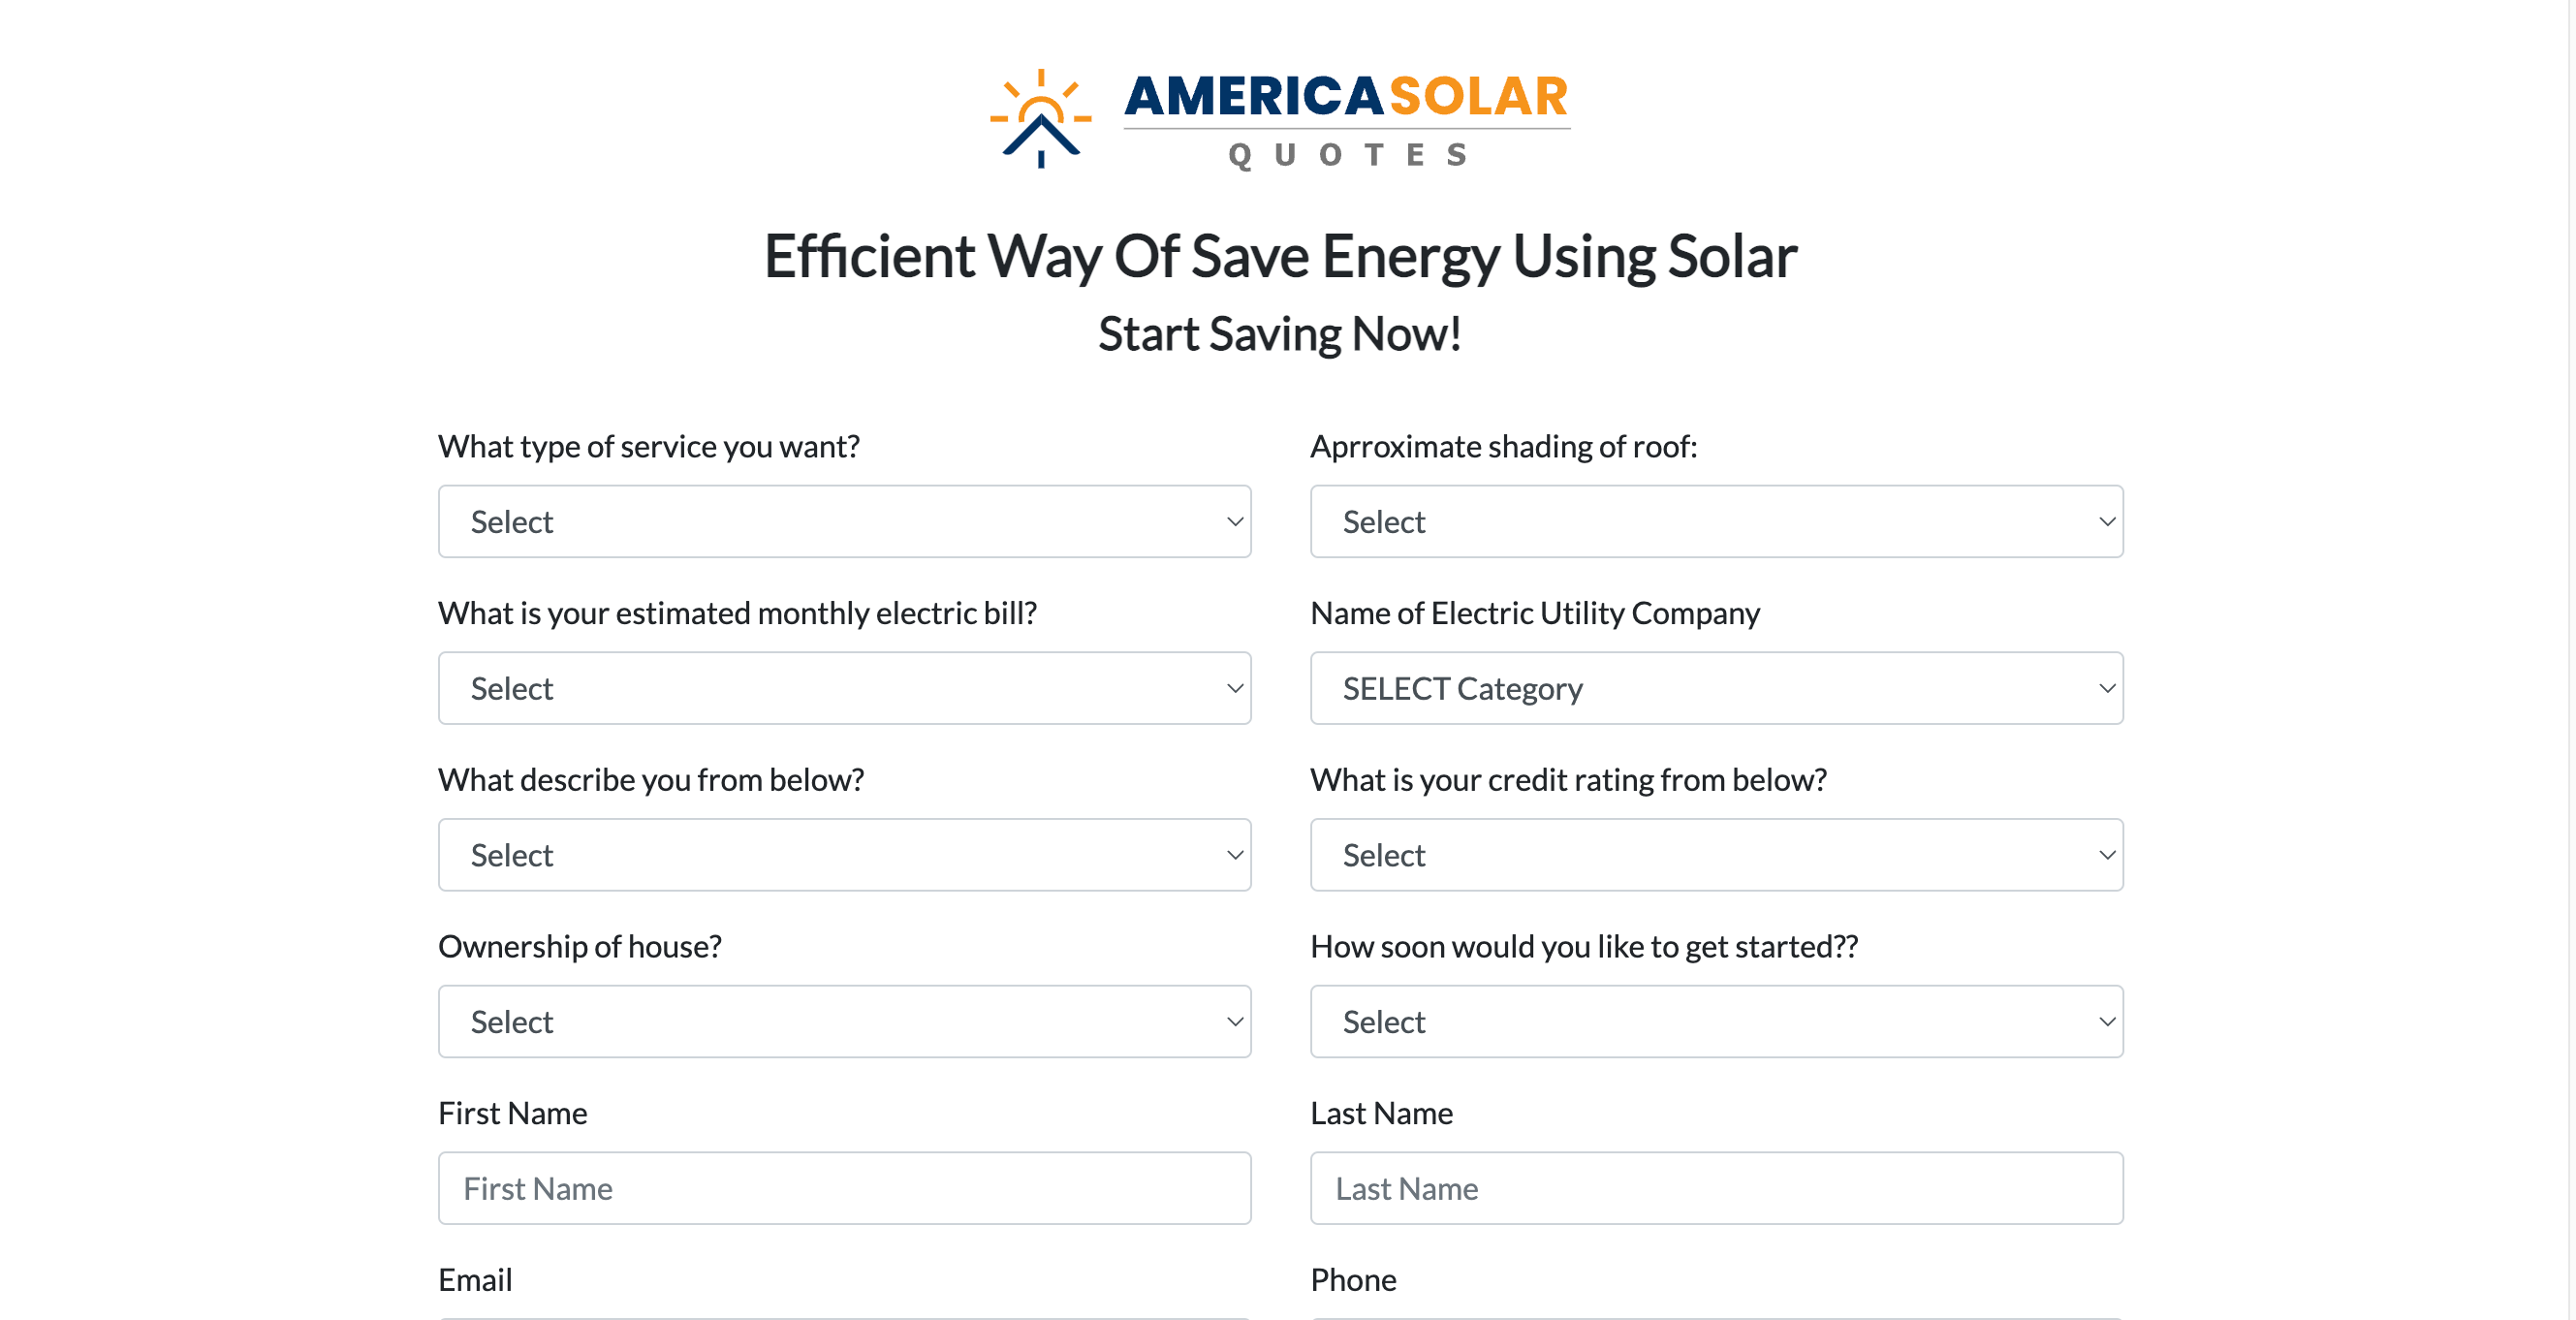The image size is (2576, 1320).
Task: Open the service type dropdown
Action: (x=844, y=521)
